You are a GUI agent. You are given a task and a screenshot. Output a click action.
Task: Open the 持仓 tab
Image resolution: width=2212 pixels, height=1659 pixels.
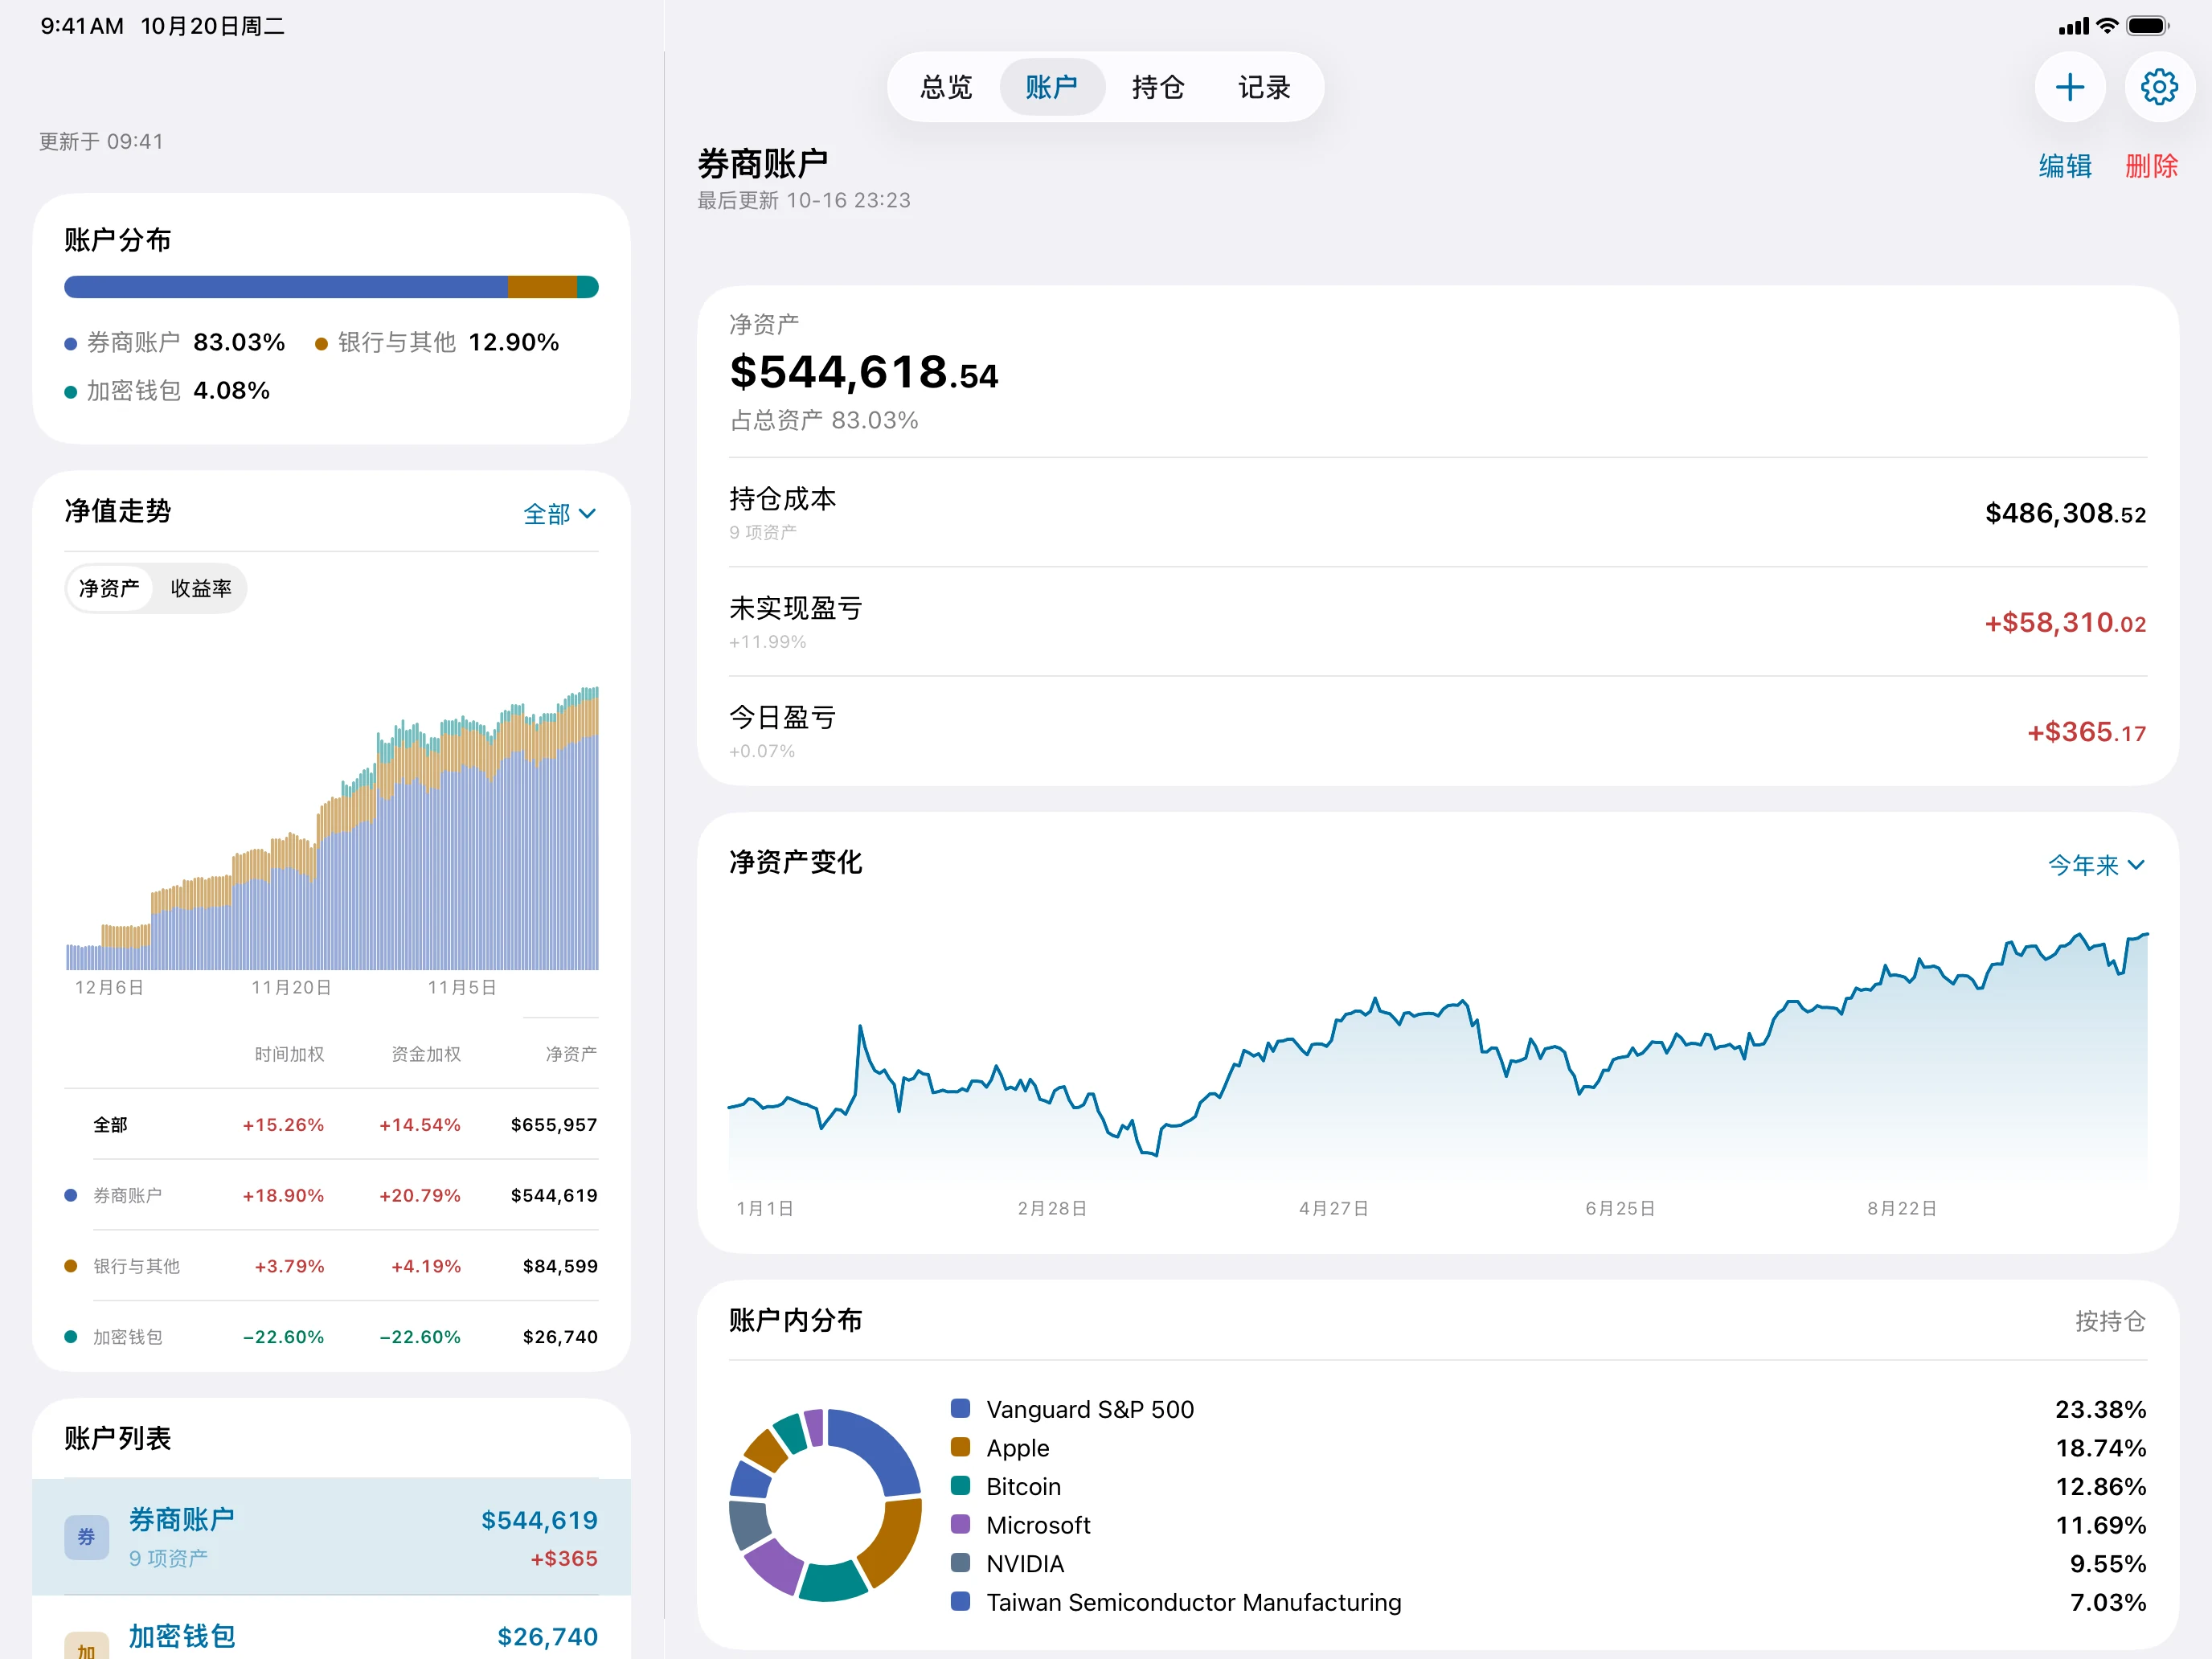click(x=1158, y=88)
